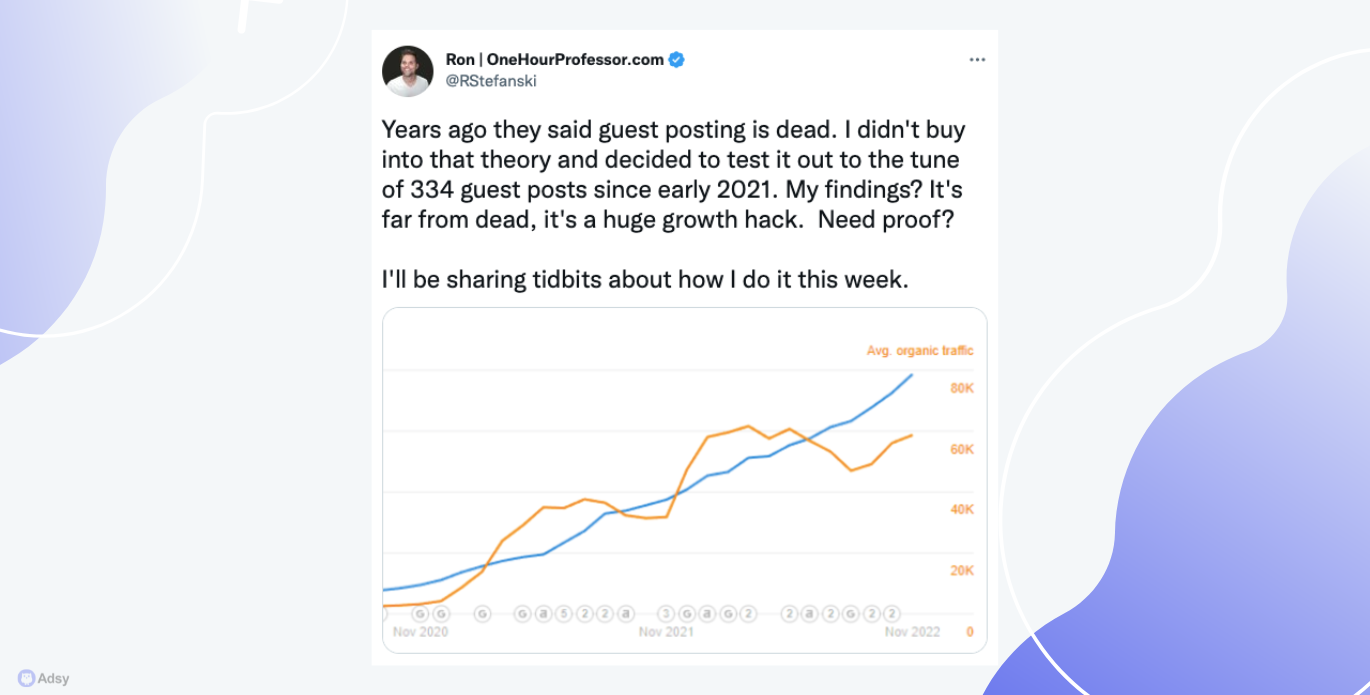Select the 'Nov 2022' date label

coord(912,632)
